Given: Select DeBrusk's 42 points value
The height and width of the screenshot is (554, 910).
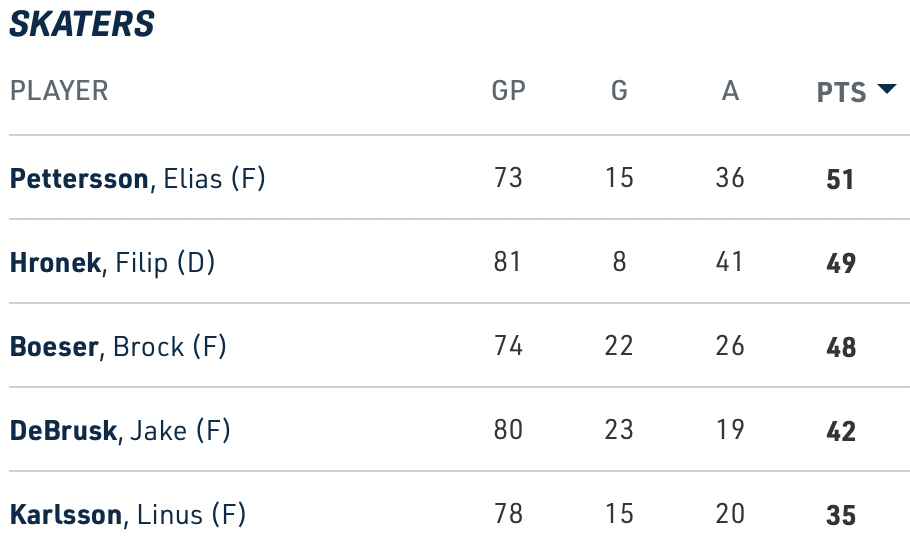Looking at the screenshot, I should click(x=841, y=432).
